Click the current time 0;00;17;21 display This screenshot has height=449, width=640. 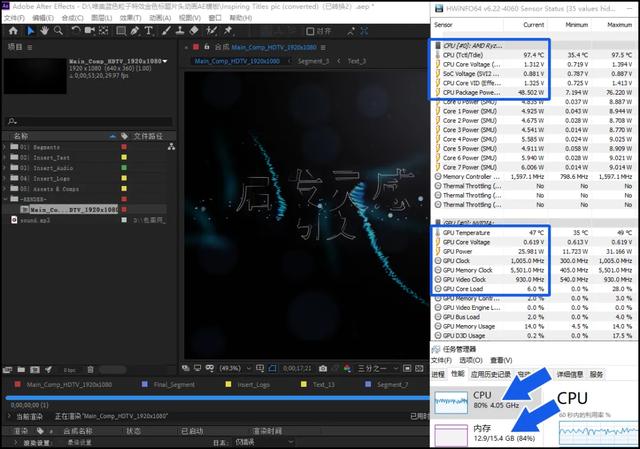(297, 369)
